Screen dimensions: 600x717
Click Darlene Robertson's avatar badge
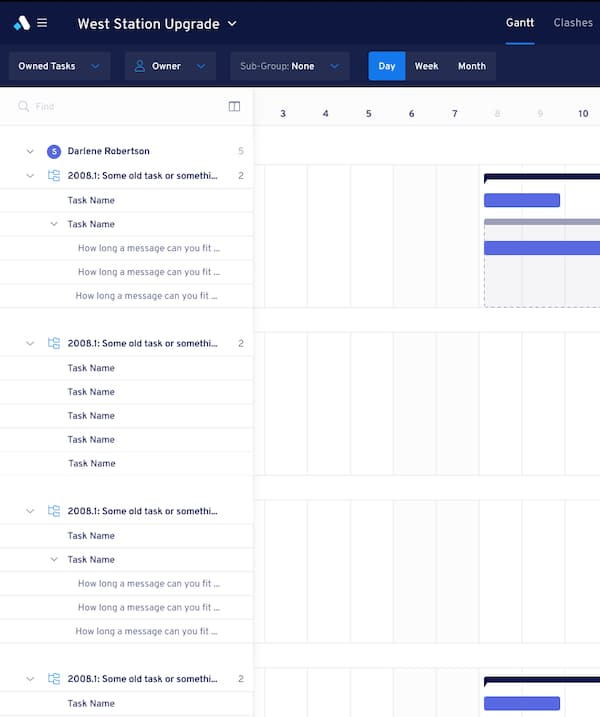tap(54, 152)
